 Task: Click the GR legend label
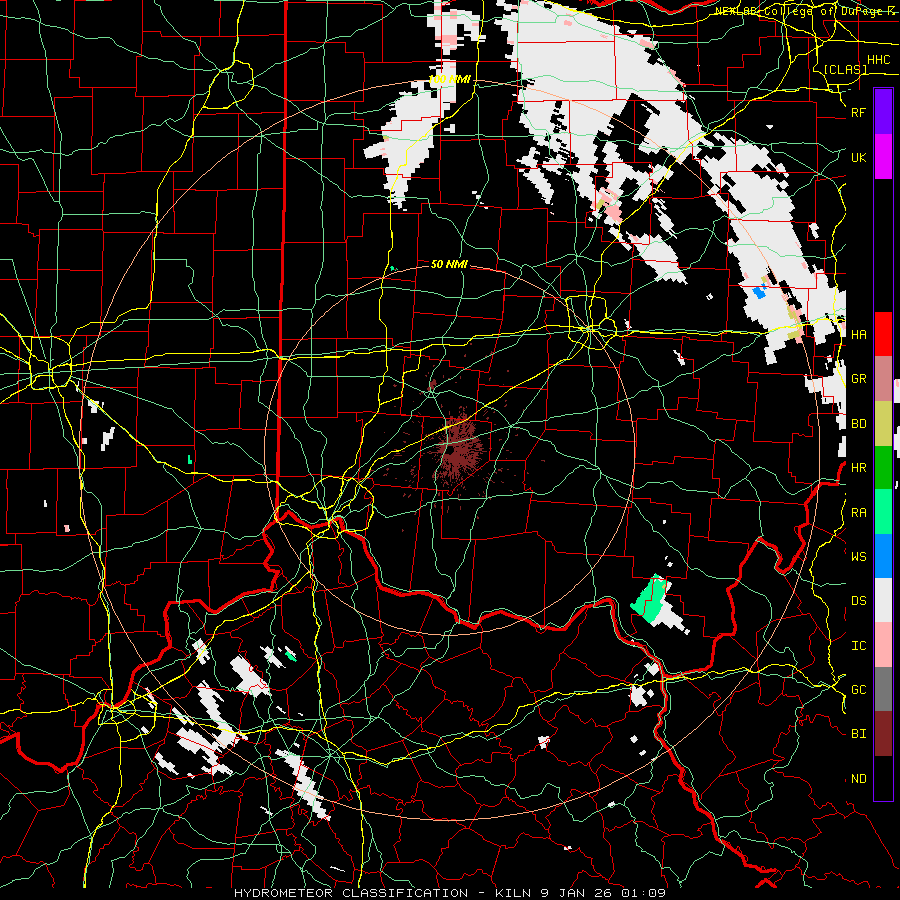coord(858,379)
